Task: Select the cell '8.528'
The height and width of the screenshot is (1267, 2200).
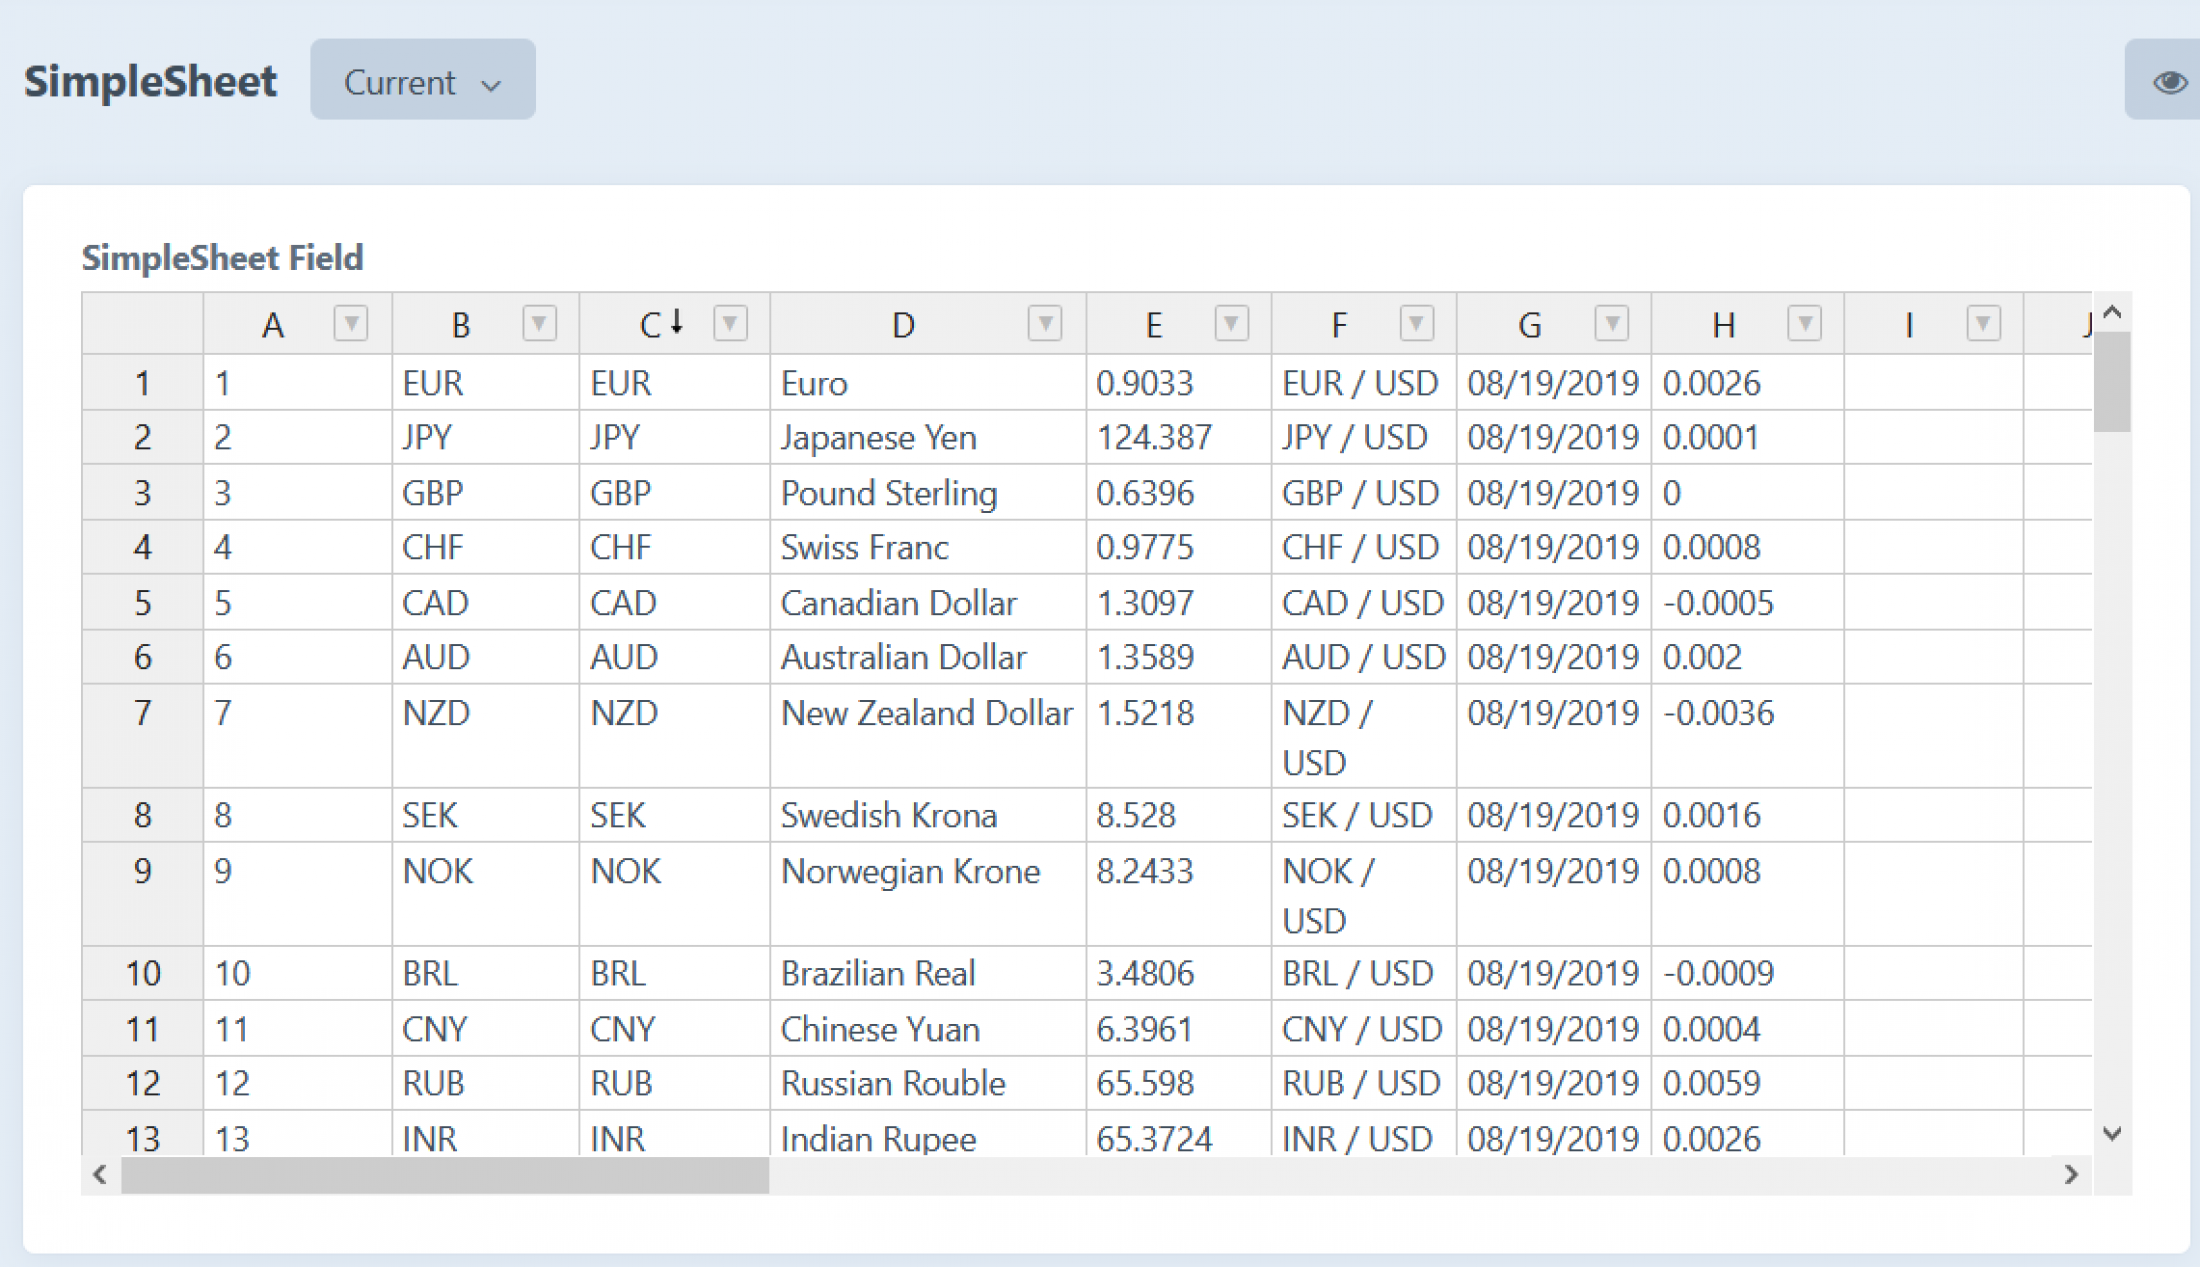Action: pos(1178,815)
